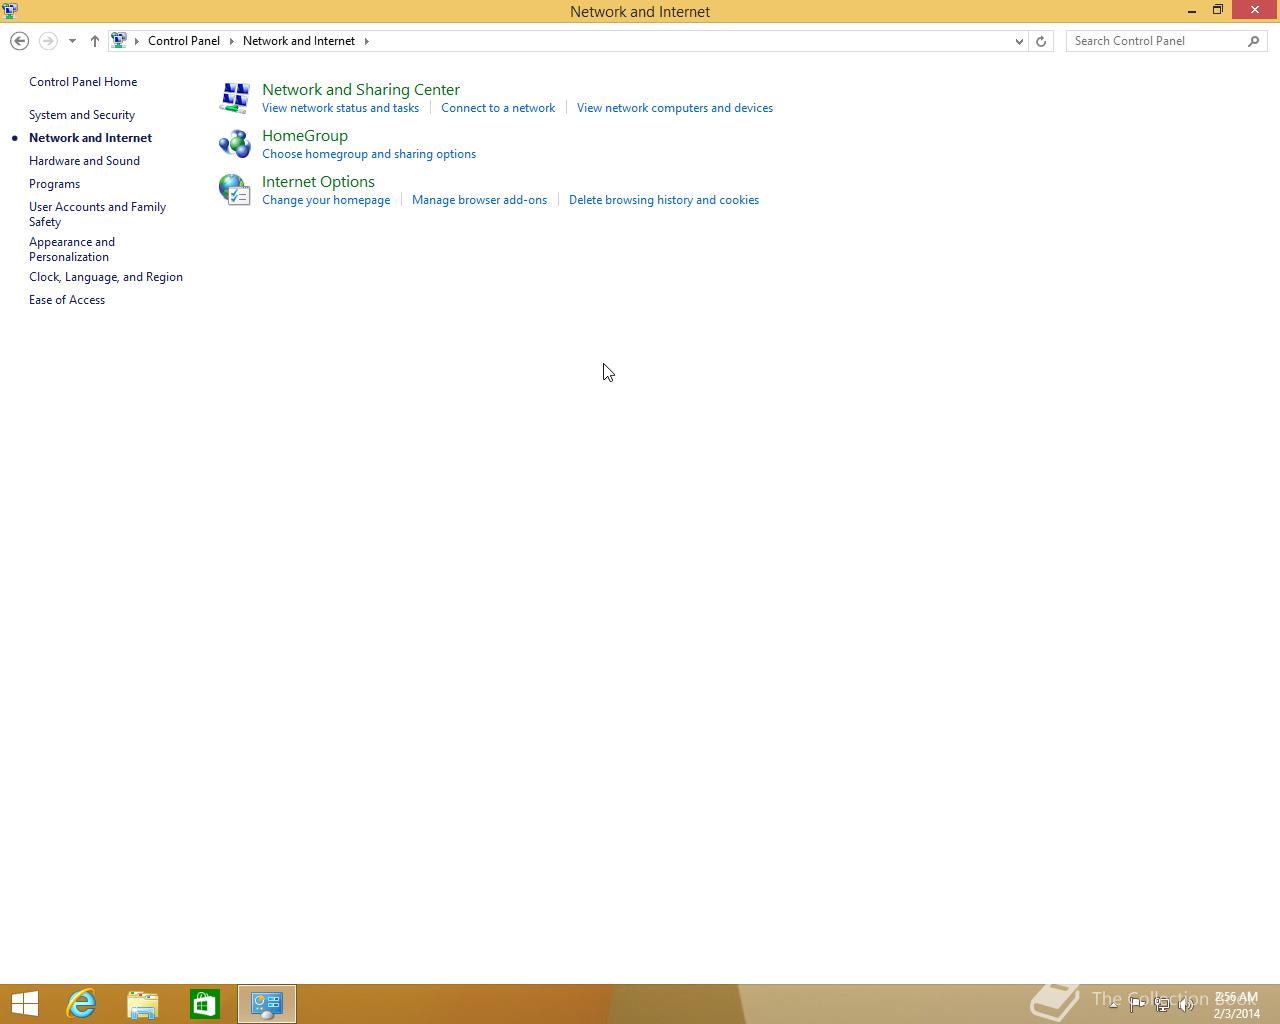Click Manage browser add-ons
1280x1024 pixels.
click(x=479, y=200)
